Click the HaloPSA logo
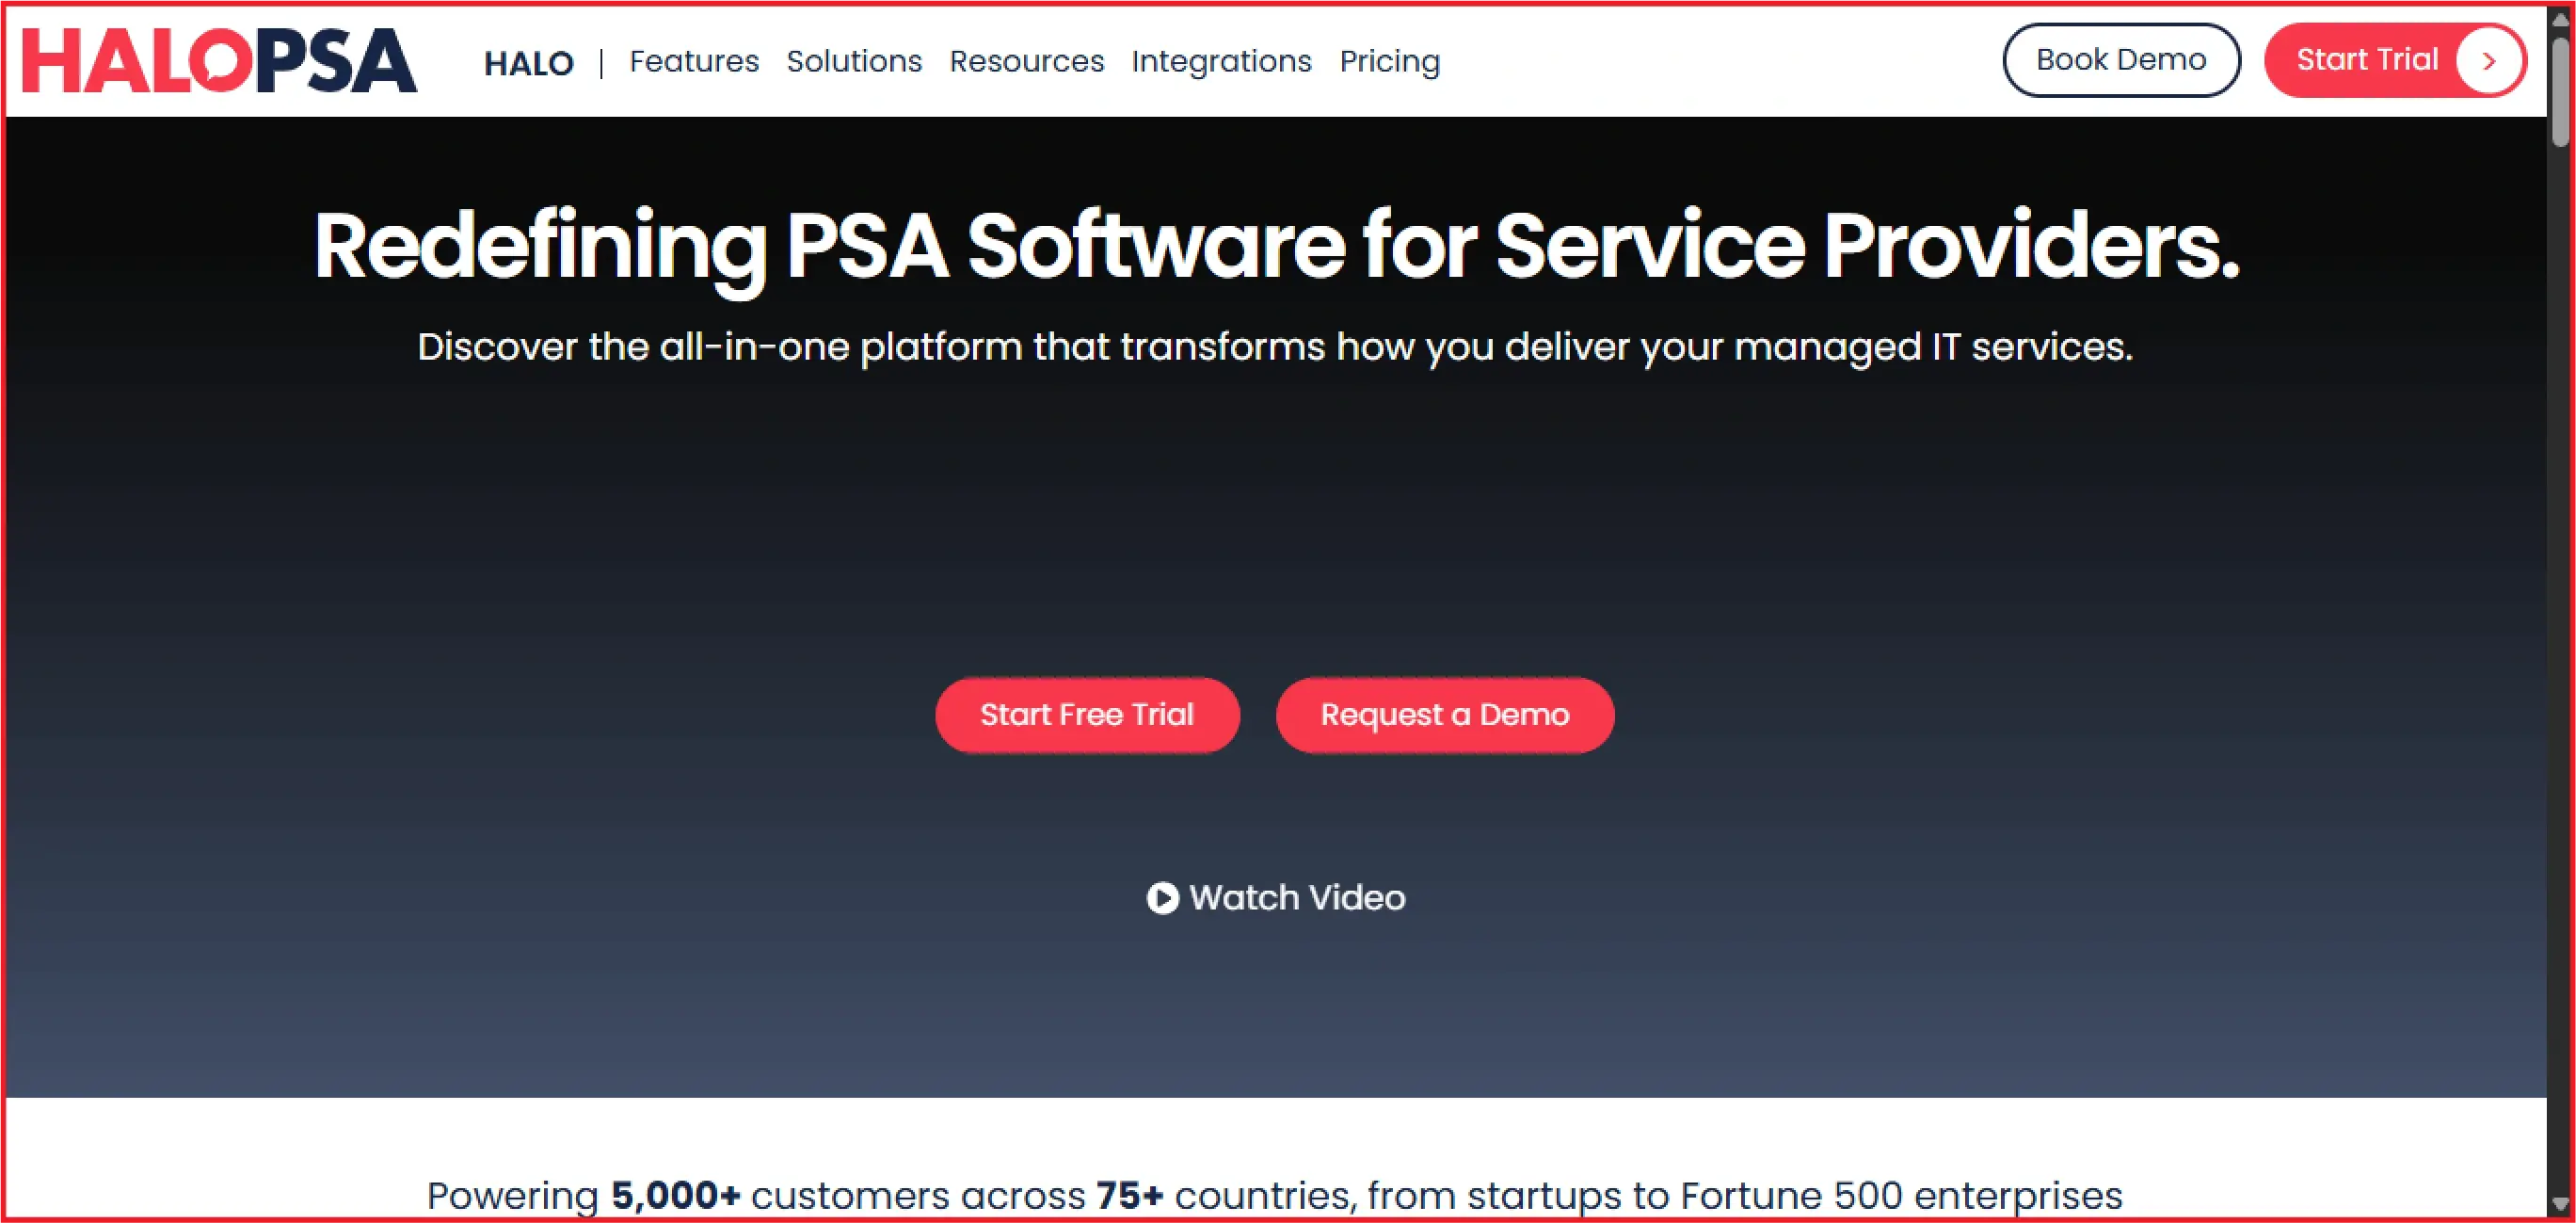 (219, 60)
